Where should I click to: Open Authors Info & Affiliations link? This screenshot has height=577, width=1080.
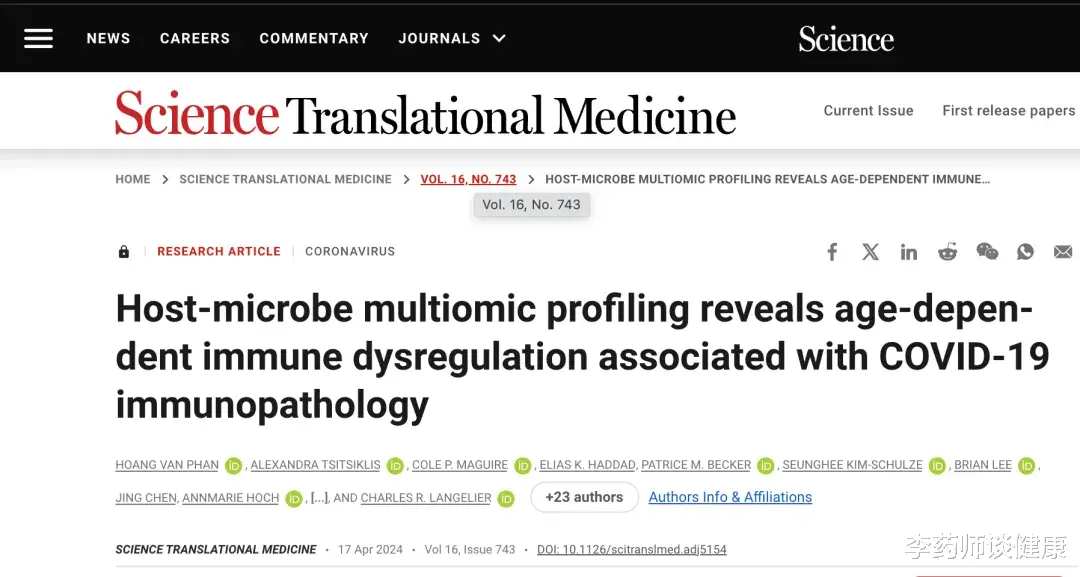tap(730, 497)
